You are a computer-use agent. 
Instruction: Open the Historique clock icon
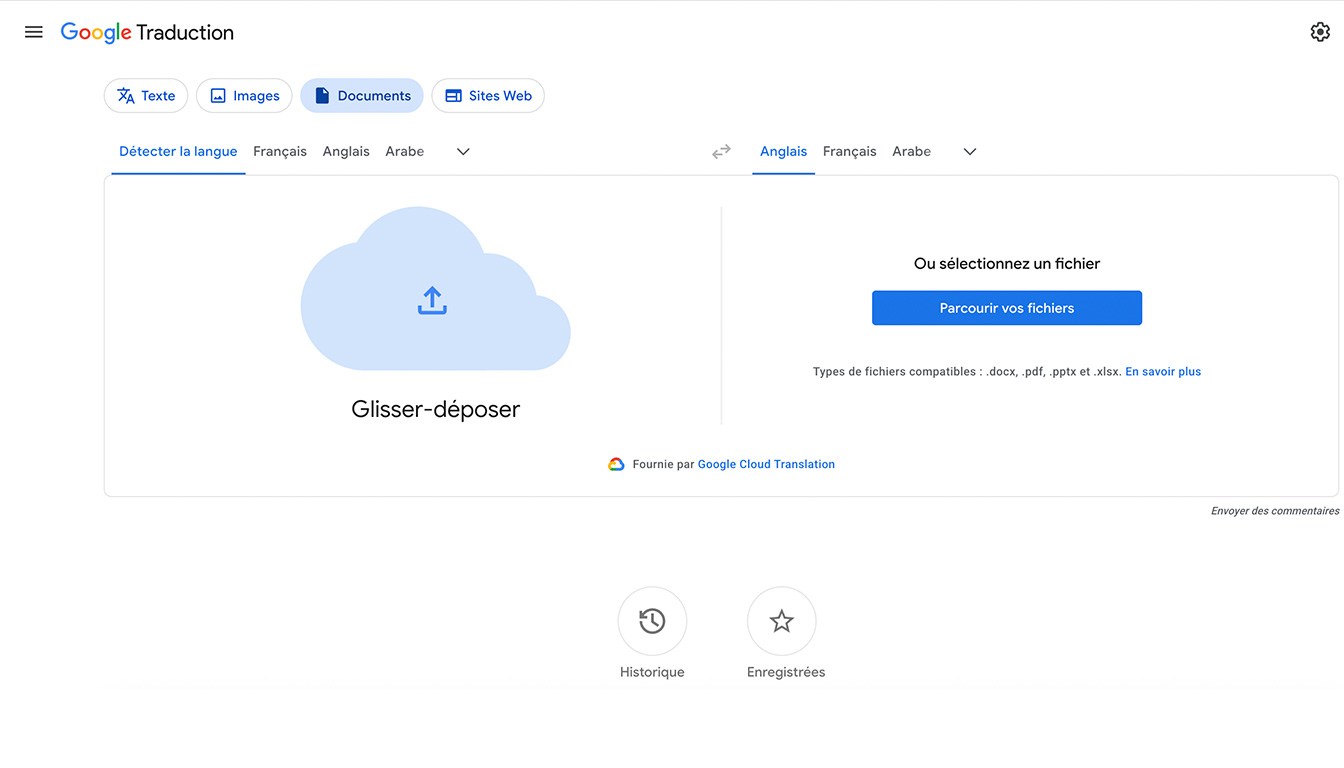(652, 621)
